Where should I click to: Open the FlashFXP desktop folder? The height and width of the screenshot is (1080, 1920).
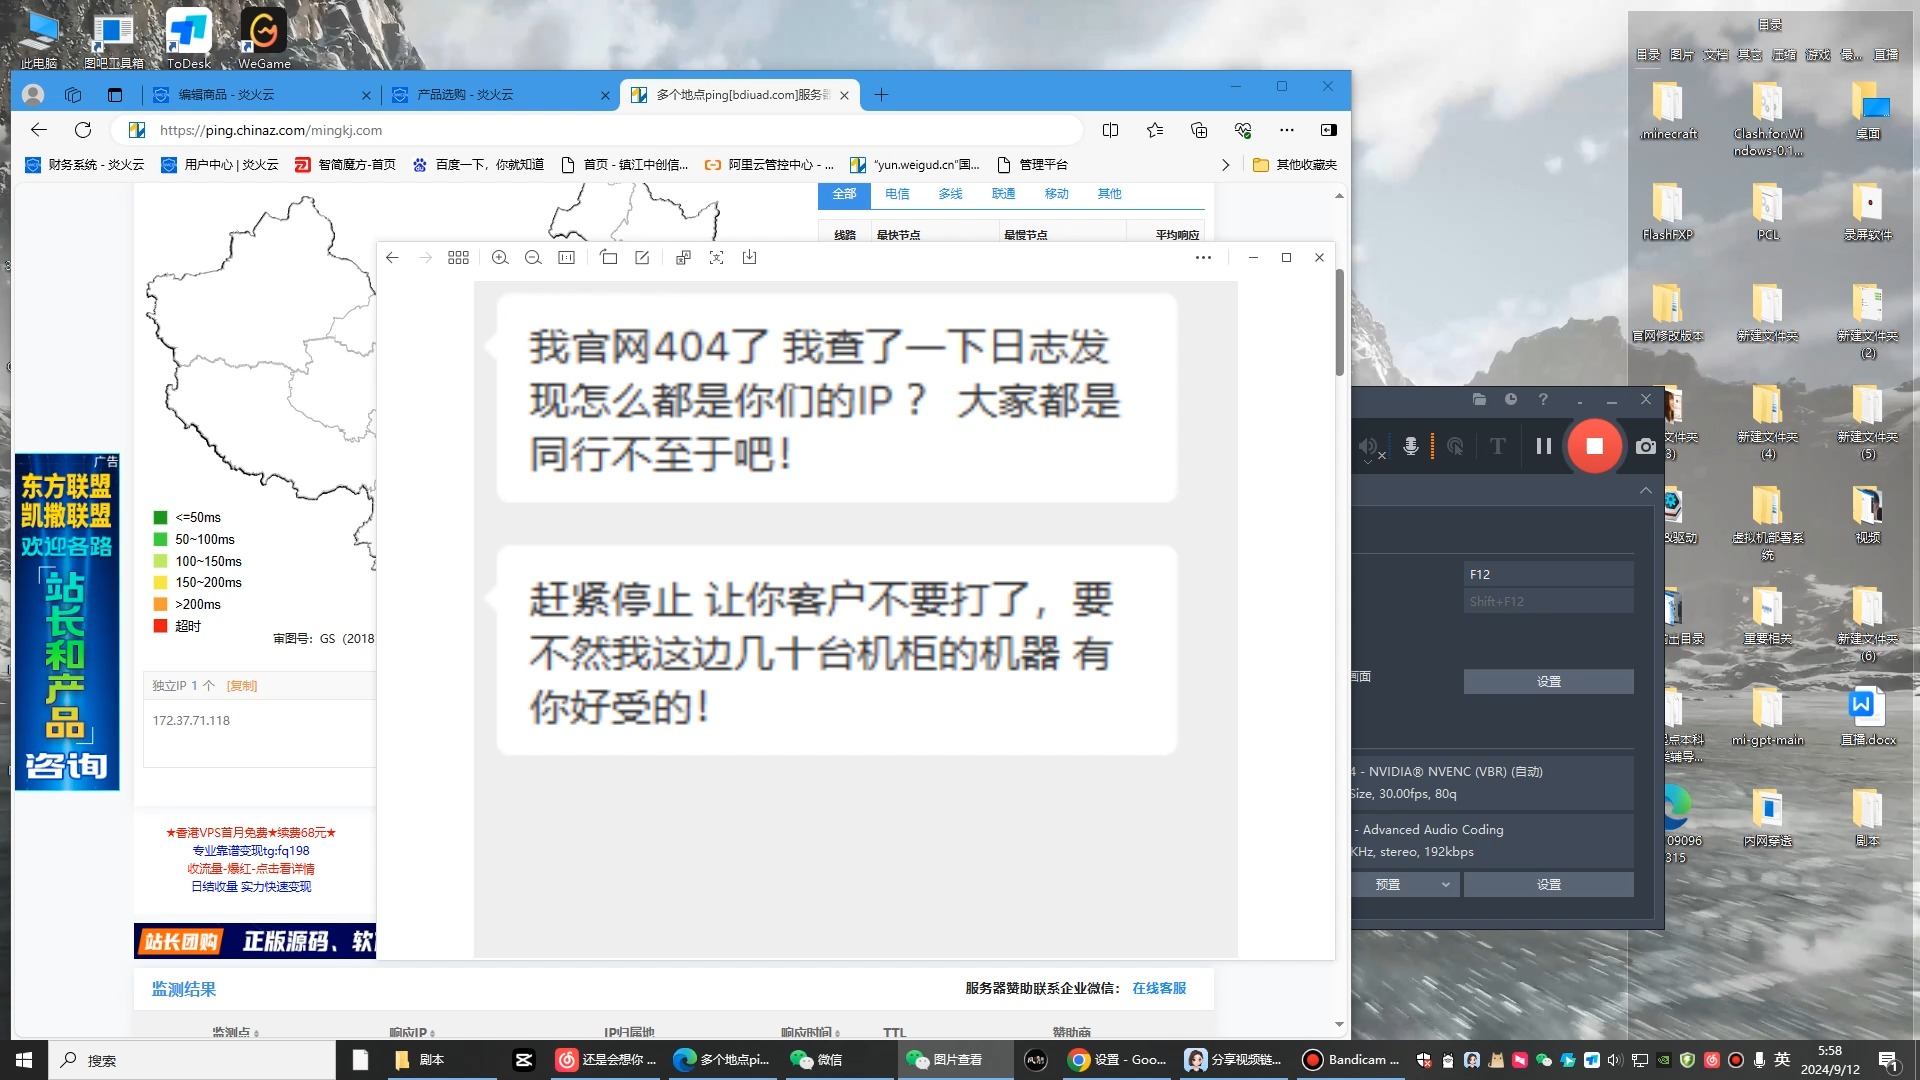tap(1667, 212)
